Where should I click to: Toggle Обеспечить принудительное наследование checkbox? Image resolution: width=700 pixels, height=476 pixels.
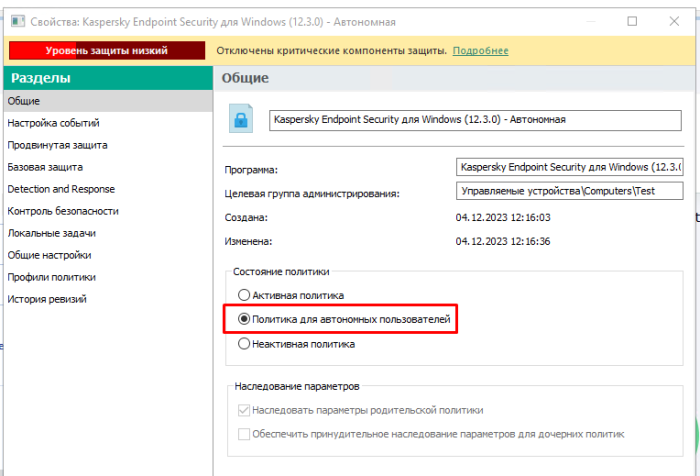[244, 434]
